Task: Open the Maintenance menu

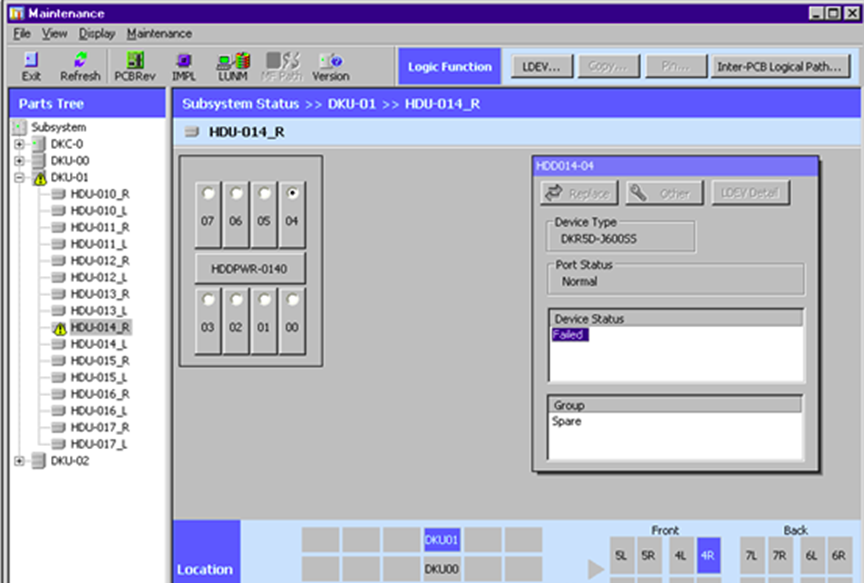Action: pyautogui.click(x=159, y=33)
